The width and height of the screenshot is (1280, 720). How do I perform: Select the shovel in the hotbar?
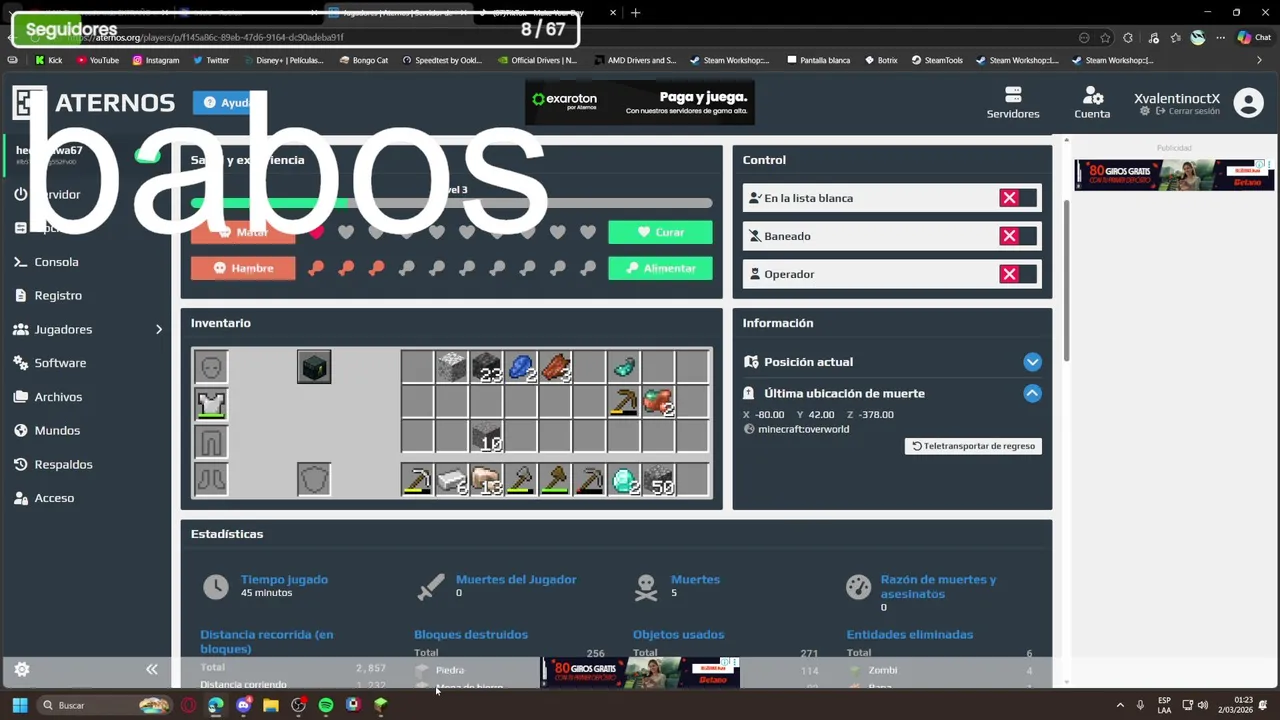pos(521,479)
